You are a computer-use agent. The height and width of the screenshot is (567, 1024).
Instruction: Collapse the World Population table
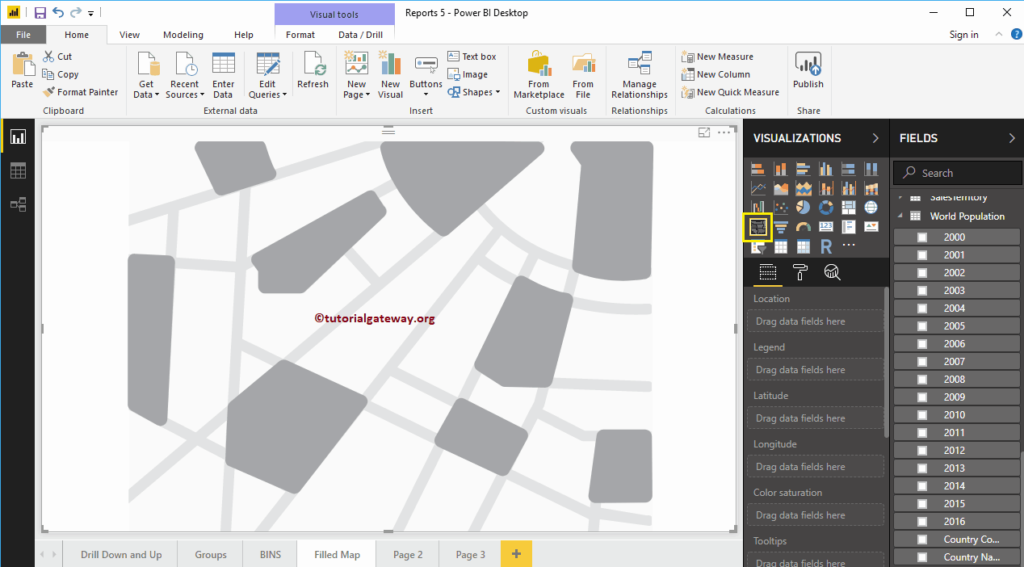click(901, 216)
